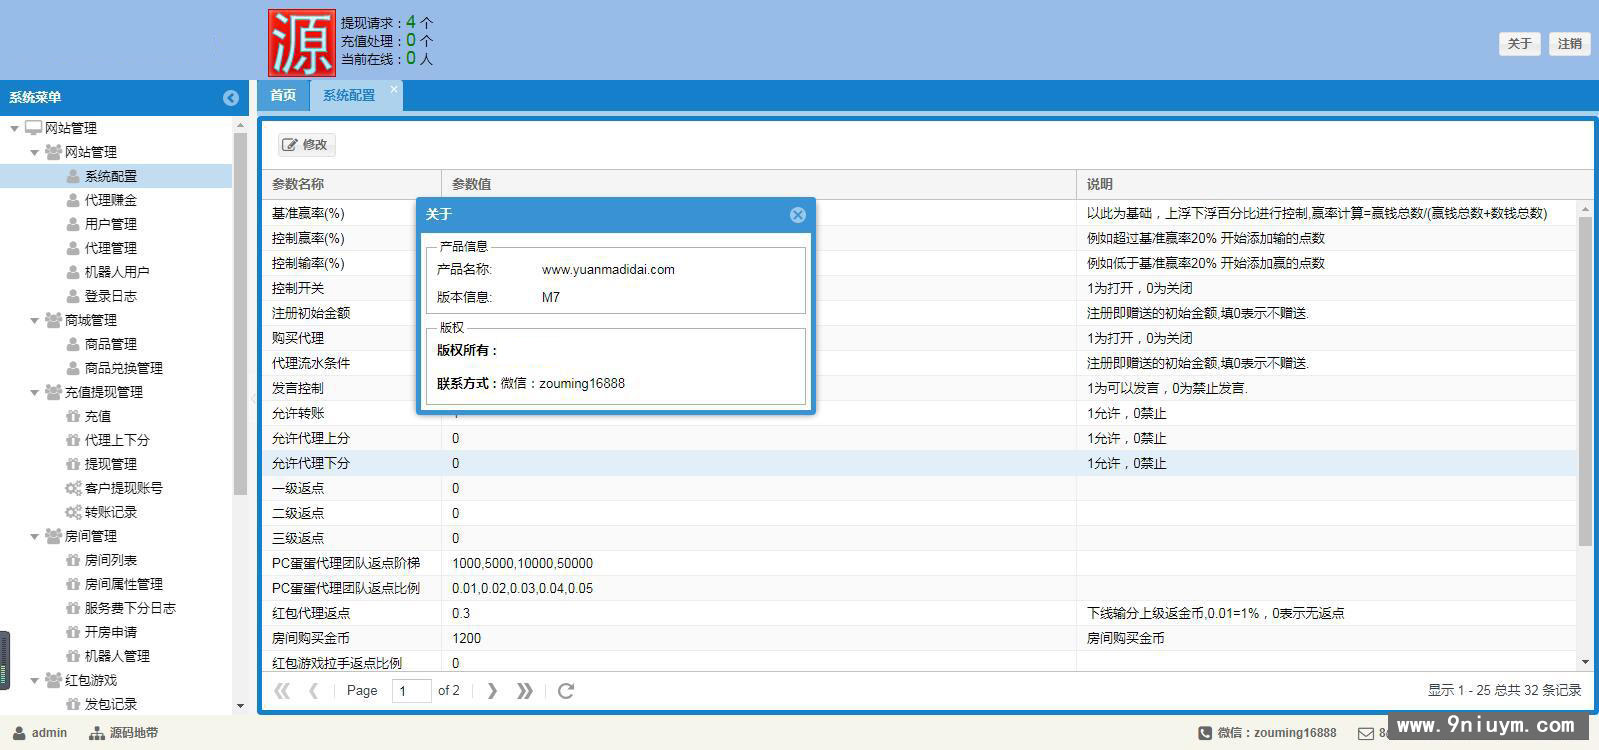The width and height of the screenshot is (1599, 750).
Task: Go to the previous page
Action: pyautogui.click(x=314, y=690)
